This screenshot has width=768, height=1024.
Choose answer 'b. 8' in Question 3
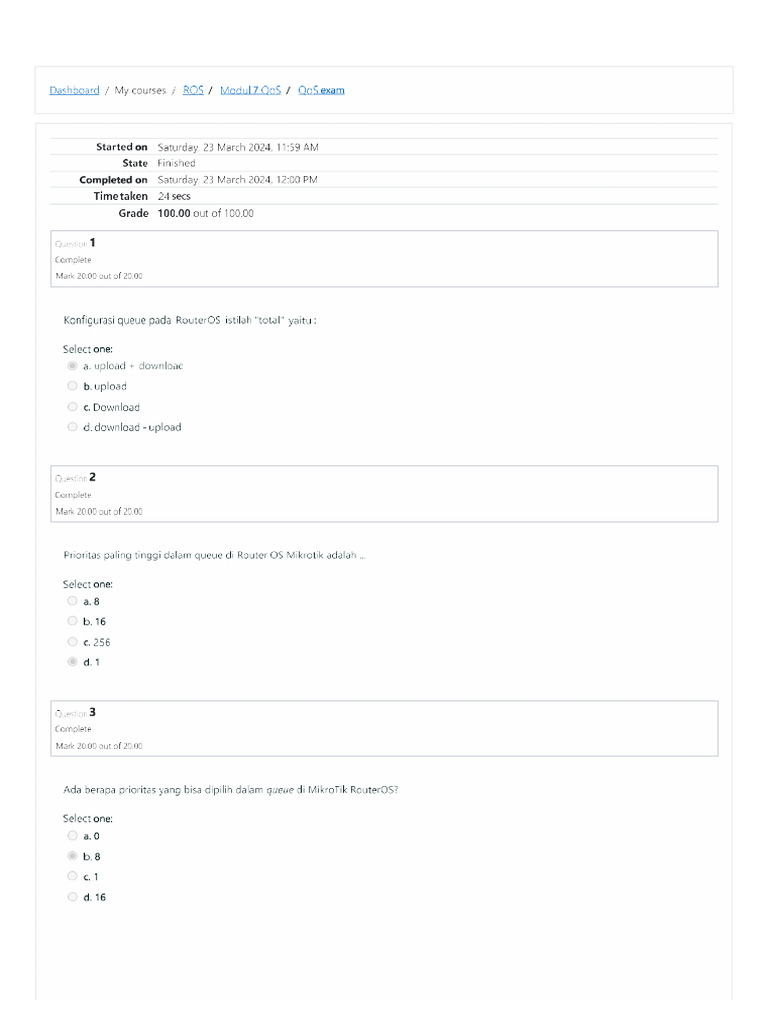(72, 856)
